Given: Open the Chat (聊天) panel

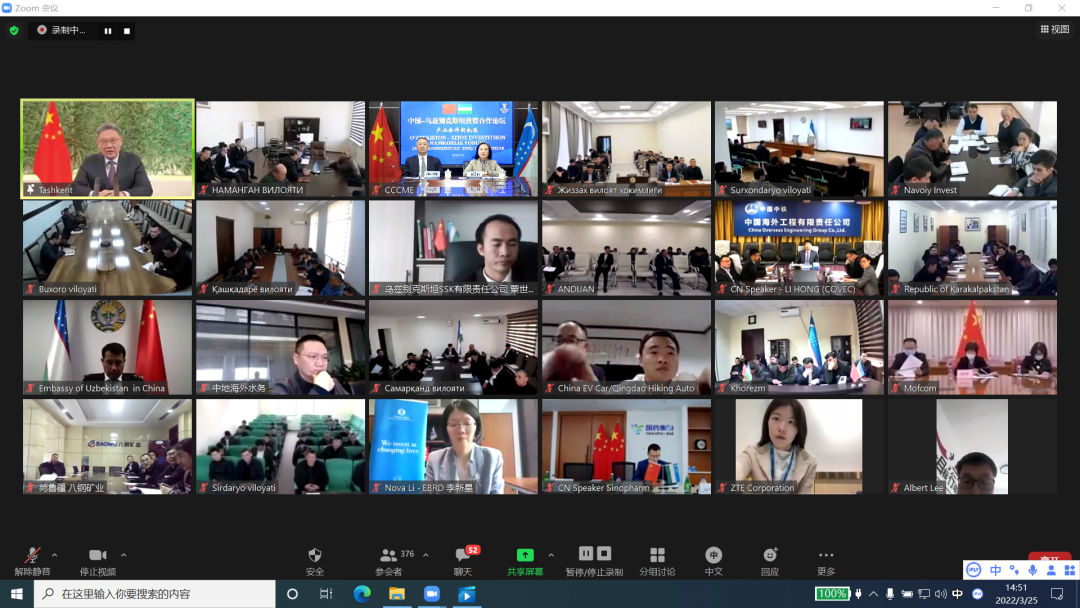Looking at the screenshot, I should tap(463, 555).
